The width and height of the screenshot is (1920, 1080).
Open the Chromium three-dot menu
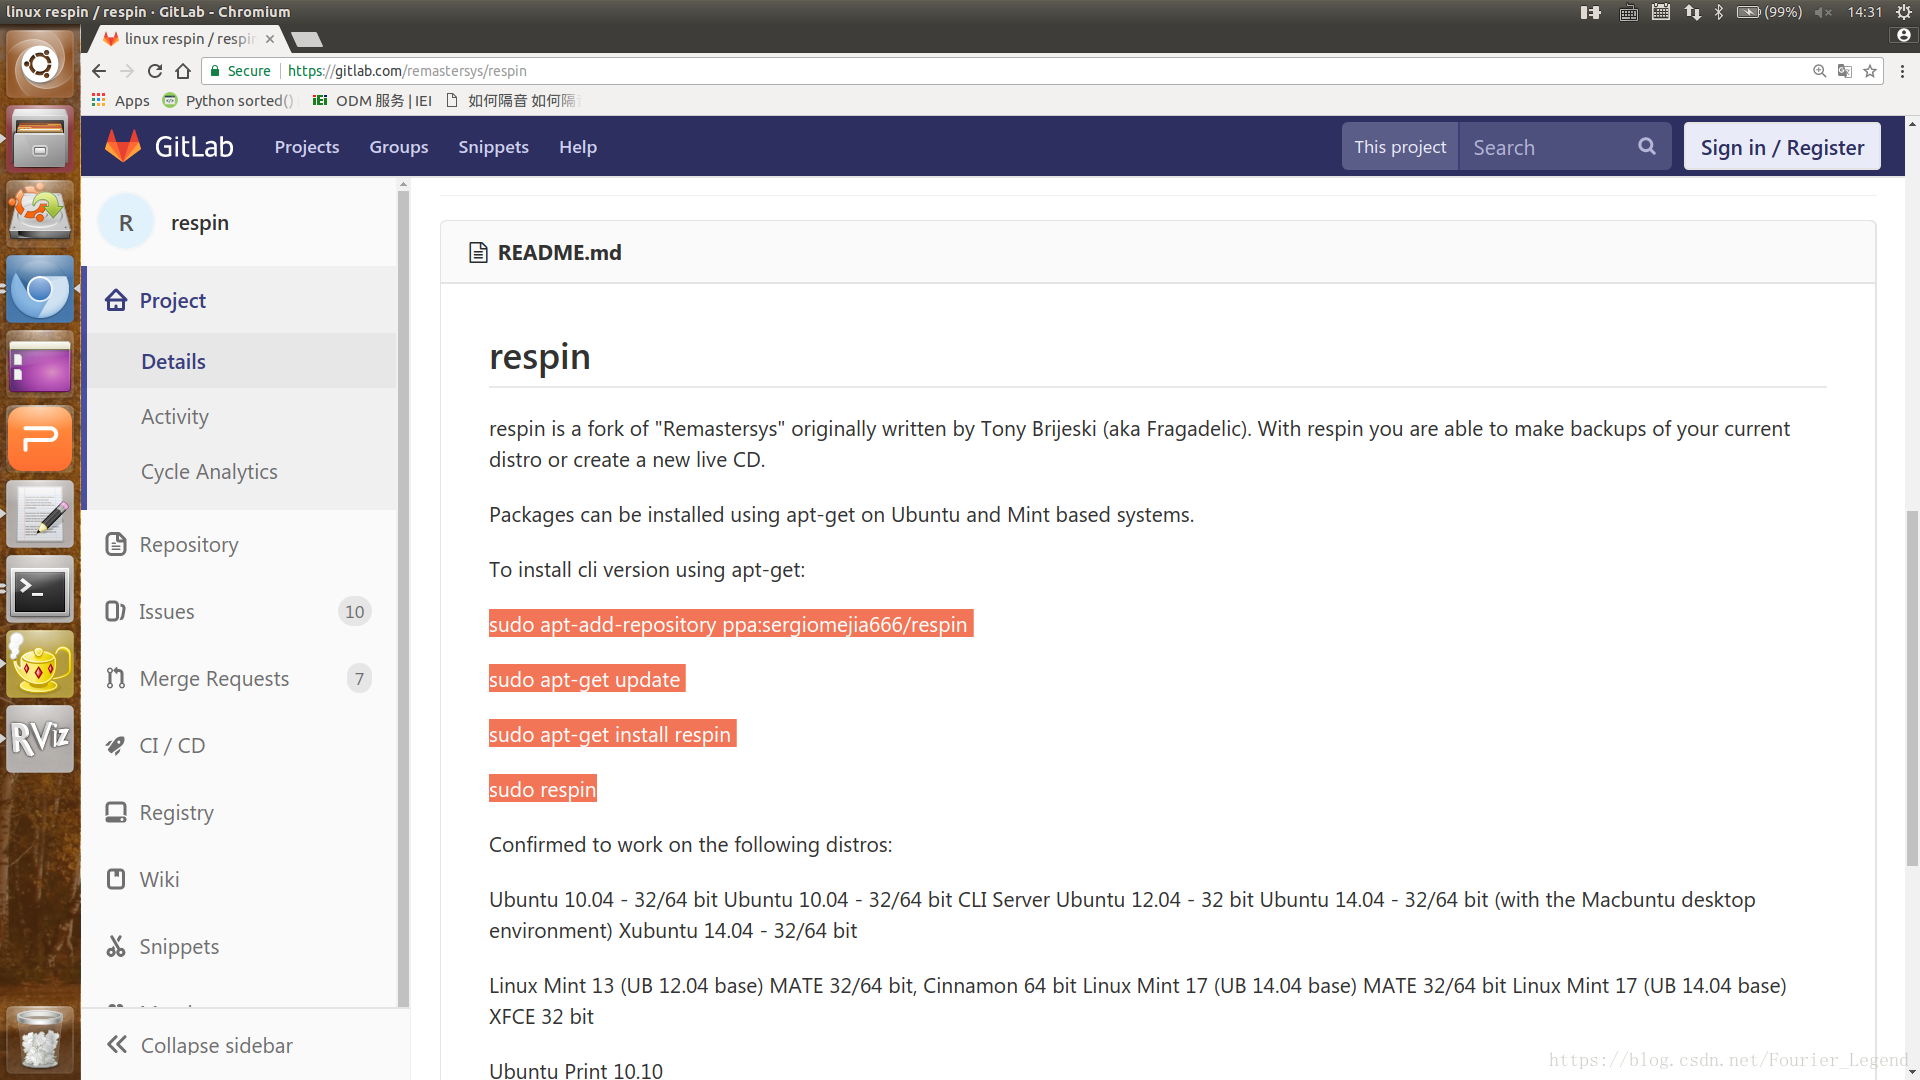pos(1902,71)
